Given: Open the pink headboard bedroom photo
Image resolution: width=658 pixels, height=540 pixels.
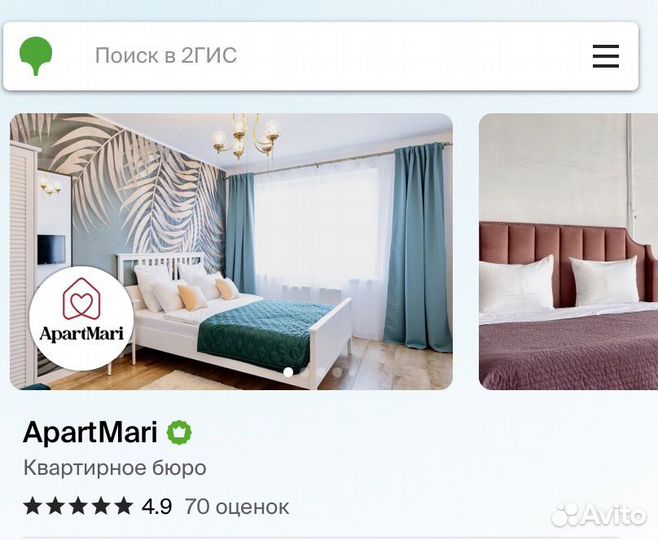Looking at the screenshot, I should point(569,251).
